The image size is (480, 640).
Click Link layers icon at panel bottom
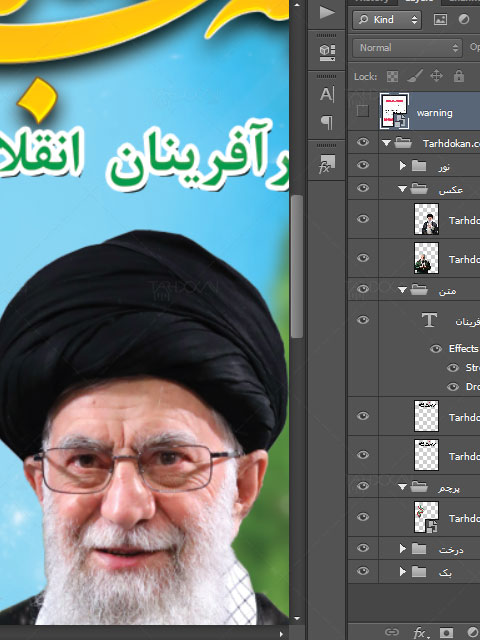391,632
